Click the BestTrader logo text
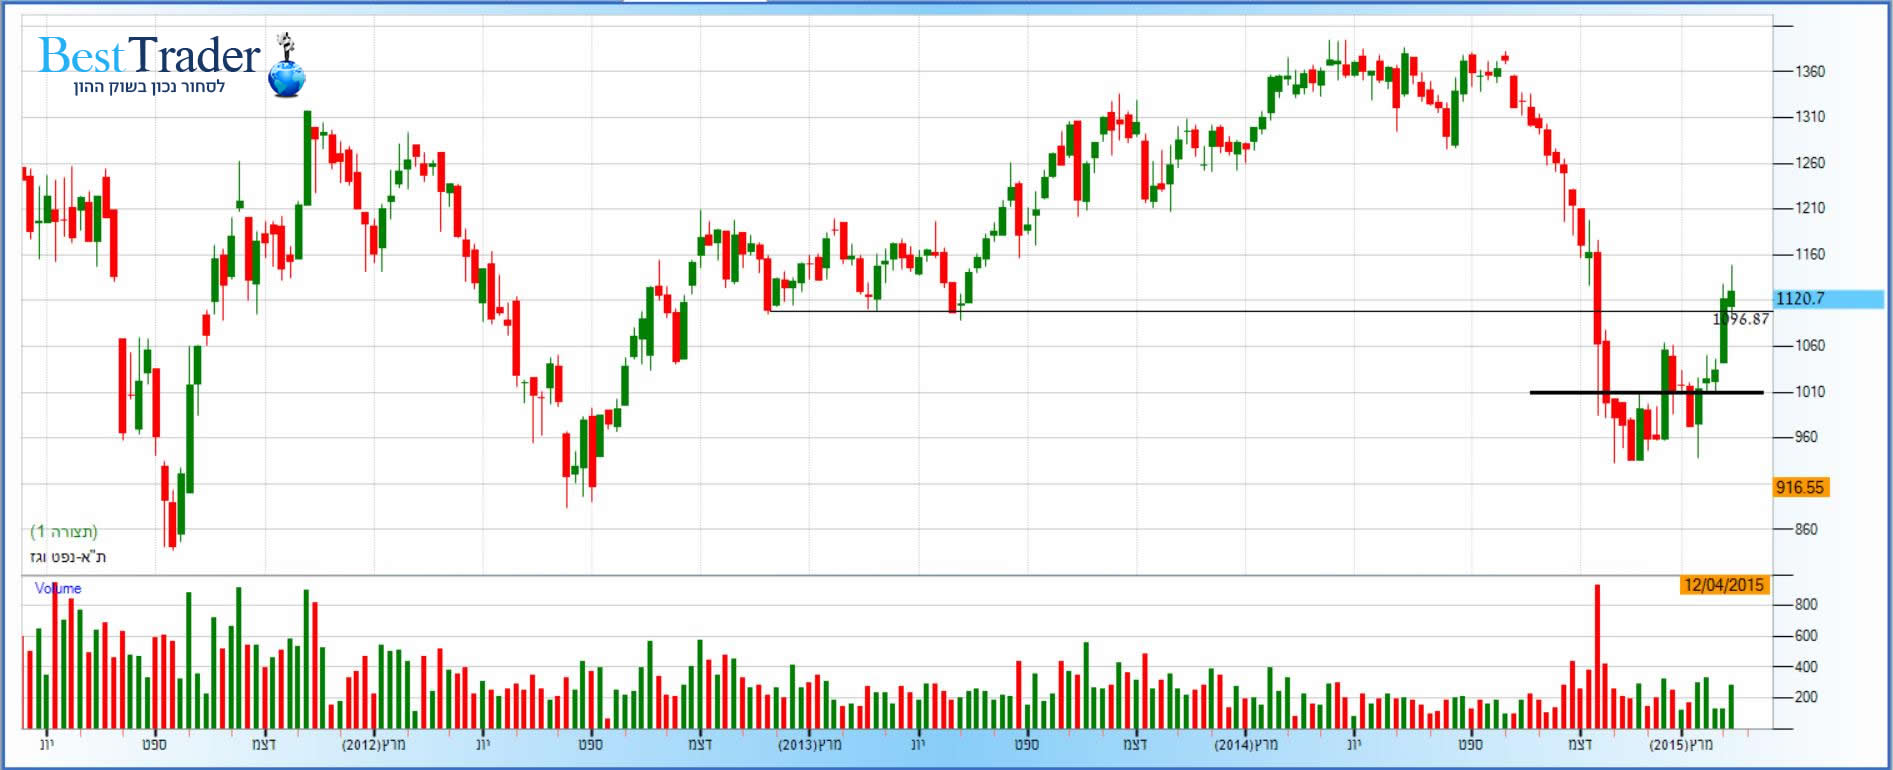This screenshot has height=770, width=1893. [150, 56]
